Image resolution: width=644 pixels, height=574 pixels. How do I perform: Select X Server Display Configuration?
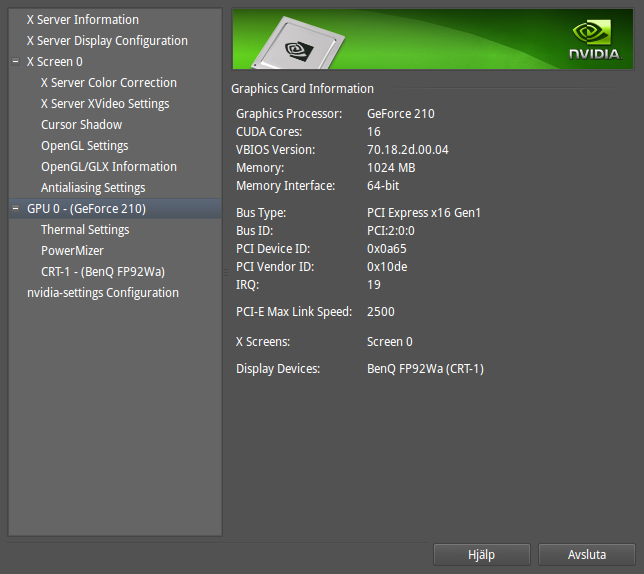pos(107,41)
